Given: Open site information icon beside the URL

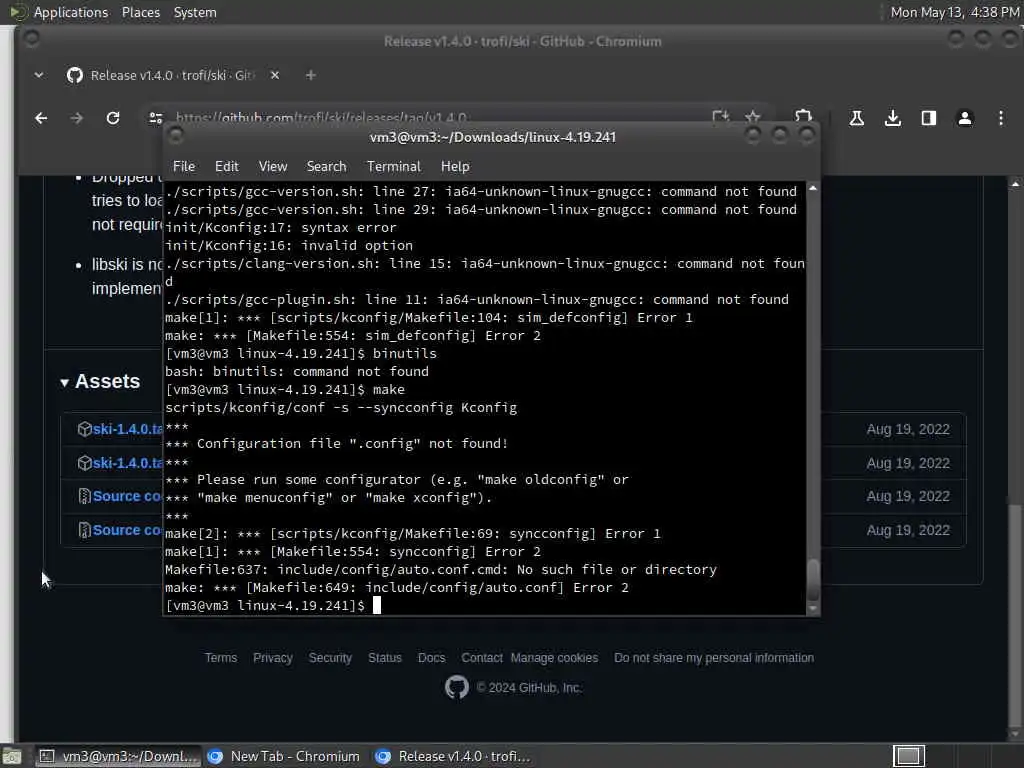Looking at the screenshot, I should pyautogui.click(x=156, y=118).
